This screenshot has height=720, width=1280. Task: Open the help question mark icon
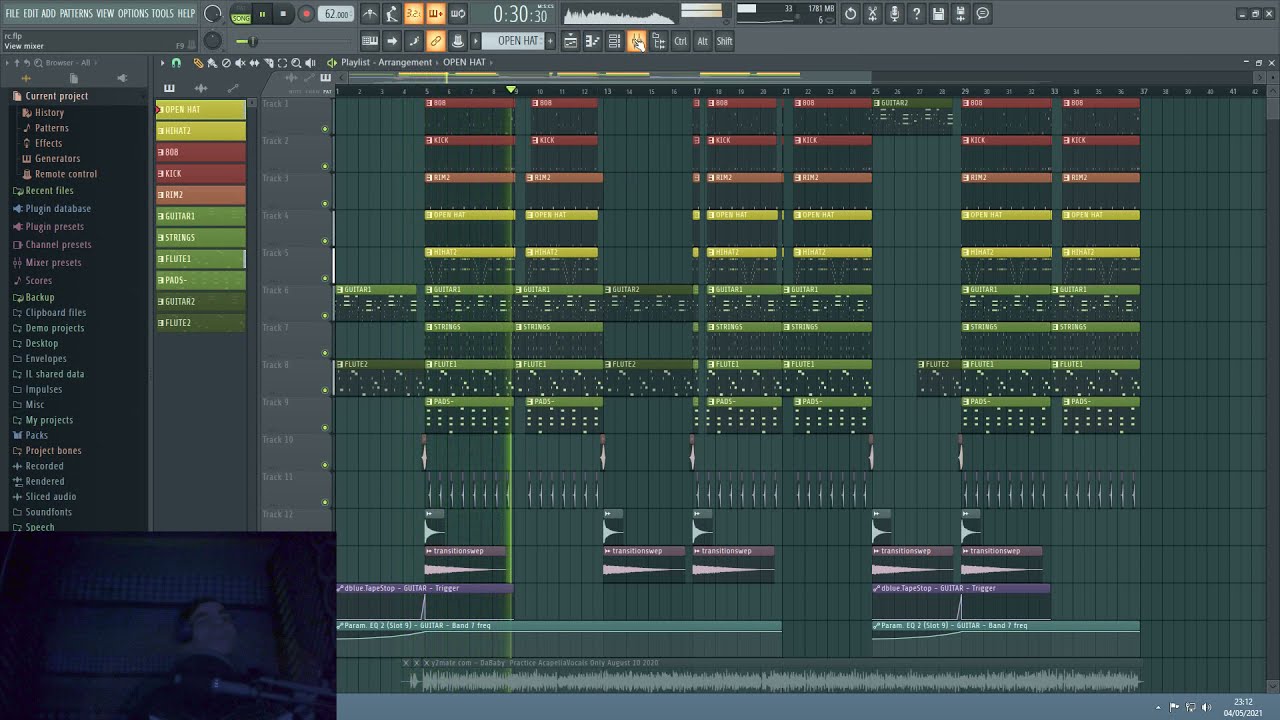916,14
